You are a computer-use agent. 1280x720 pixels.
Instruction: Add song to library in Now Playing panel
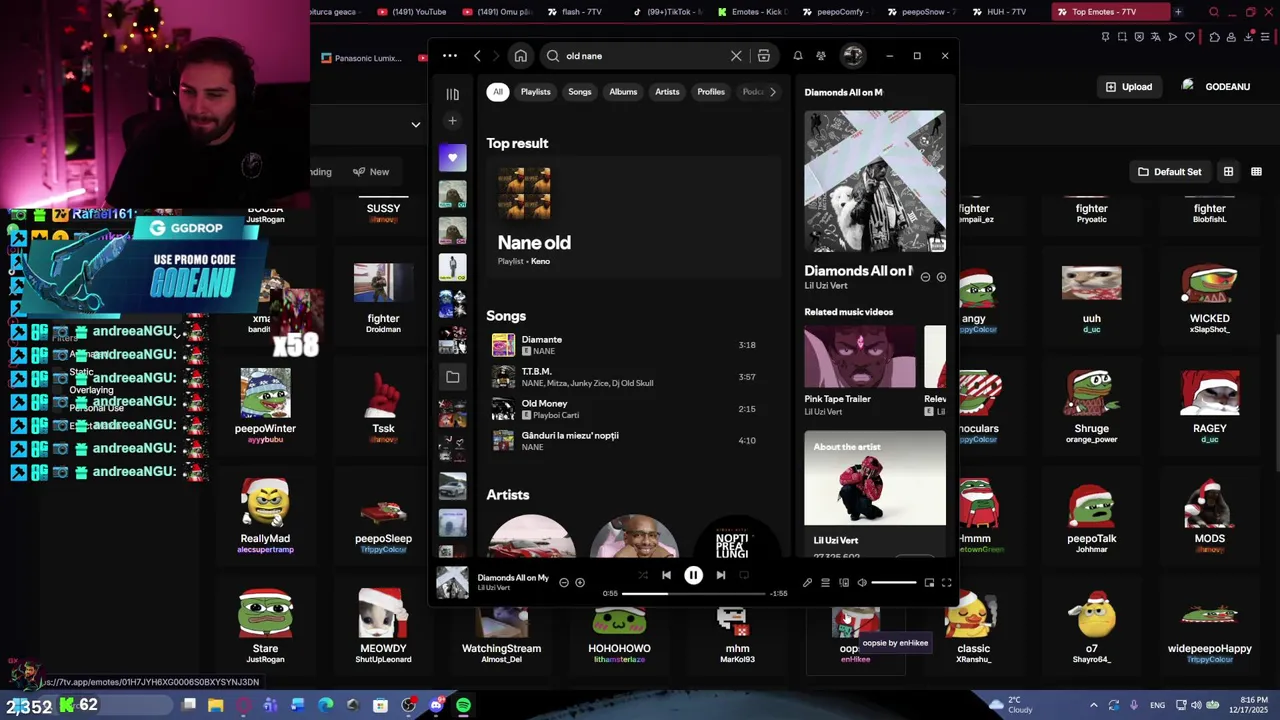click(x=941, y=277)
